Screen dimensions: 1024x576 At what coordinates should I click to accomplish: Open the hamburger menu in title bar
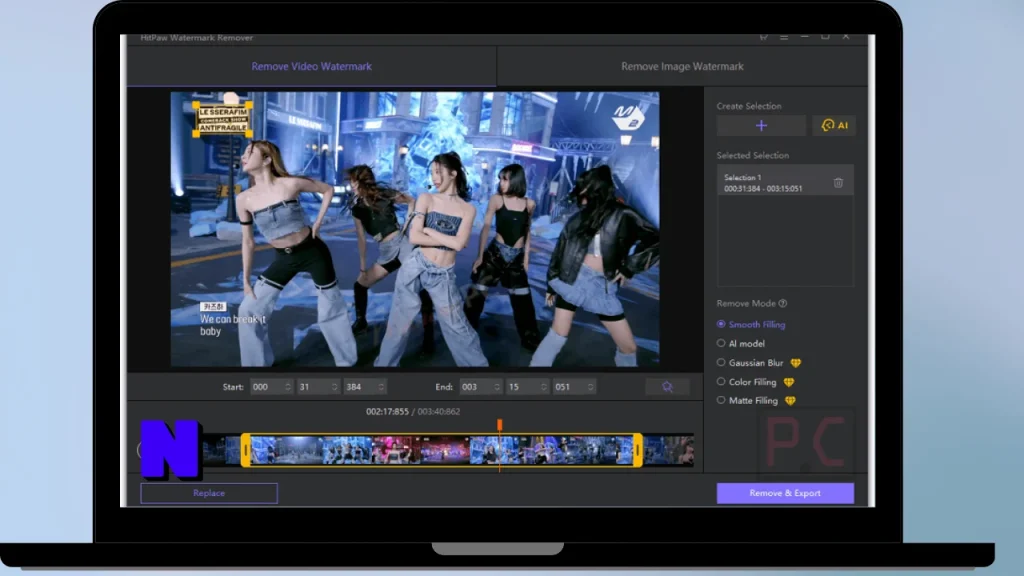pyautogui.click(x=784, y=37)
